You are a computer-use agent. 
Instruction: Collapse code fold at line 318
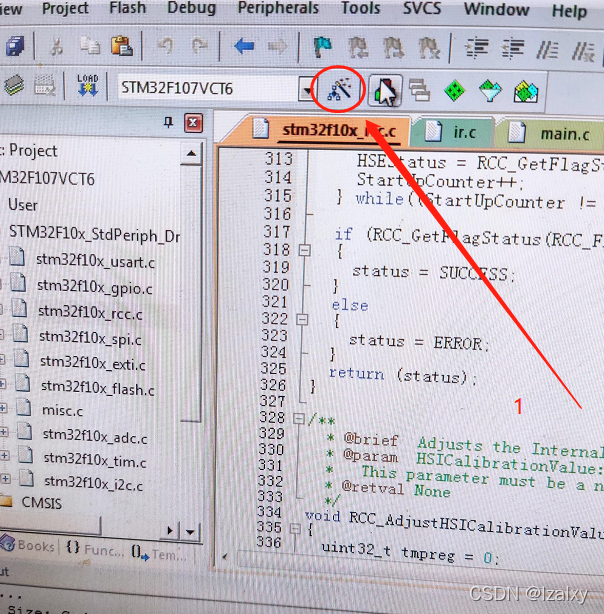coord(304,250)
